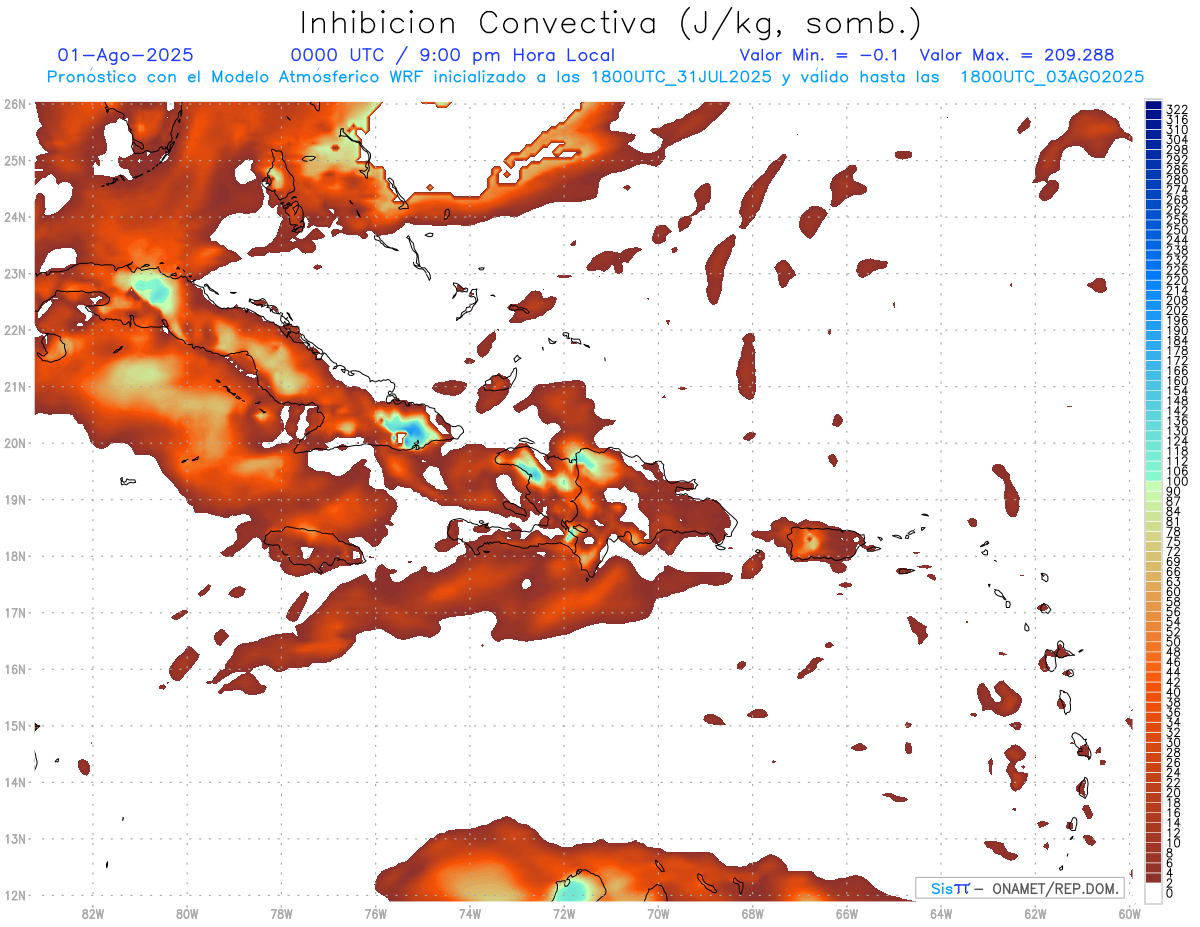1200x927 pixels.
Task: Click the '78W' longitude label
Action: click(281, 912)
